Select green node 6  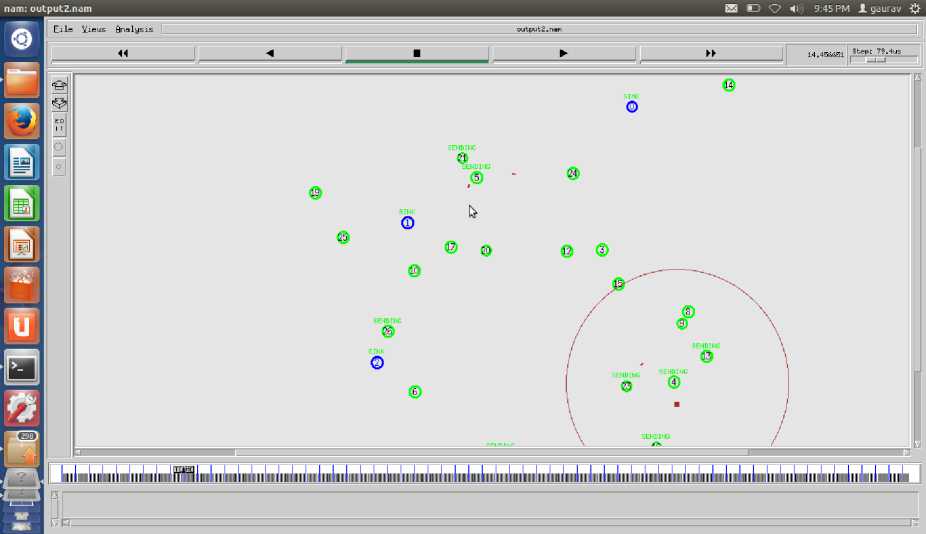coord(415,392)
